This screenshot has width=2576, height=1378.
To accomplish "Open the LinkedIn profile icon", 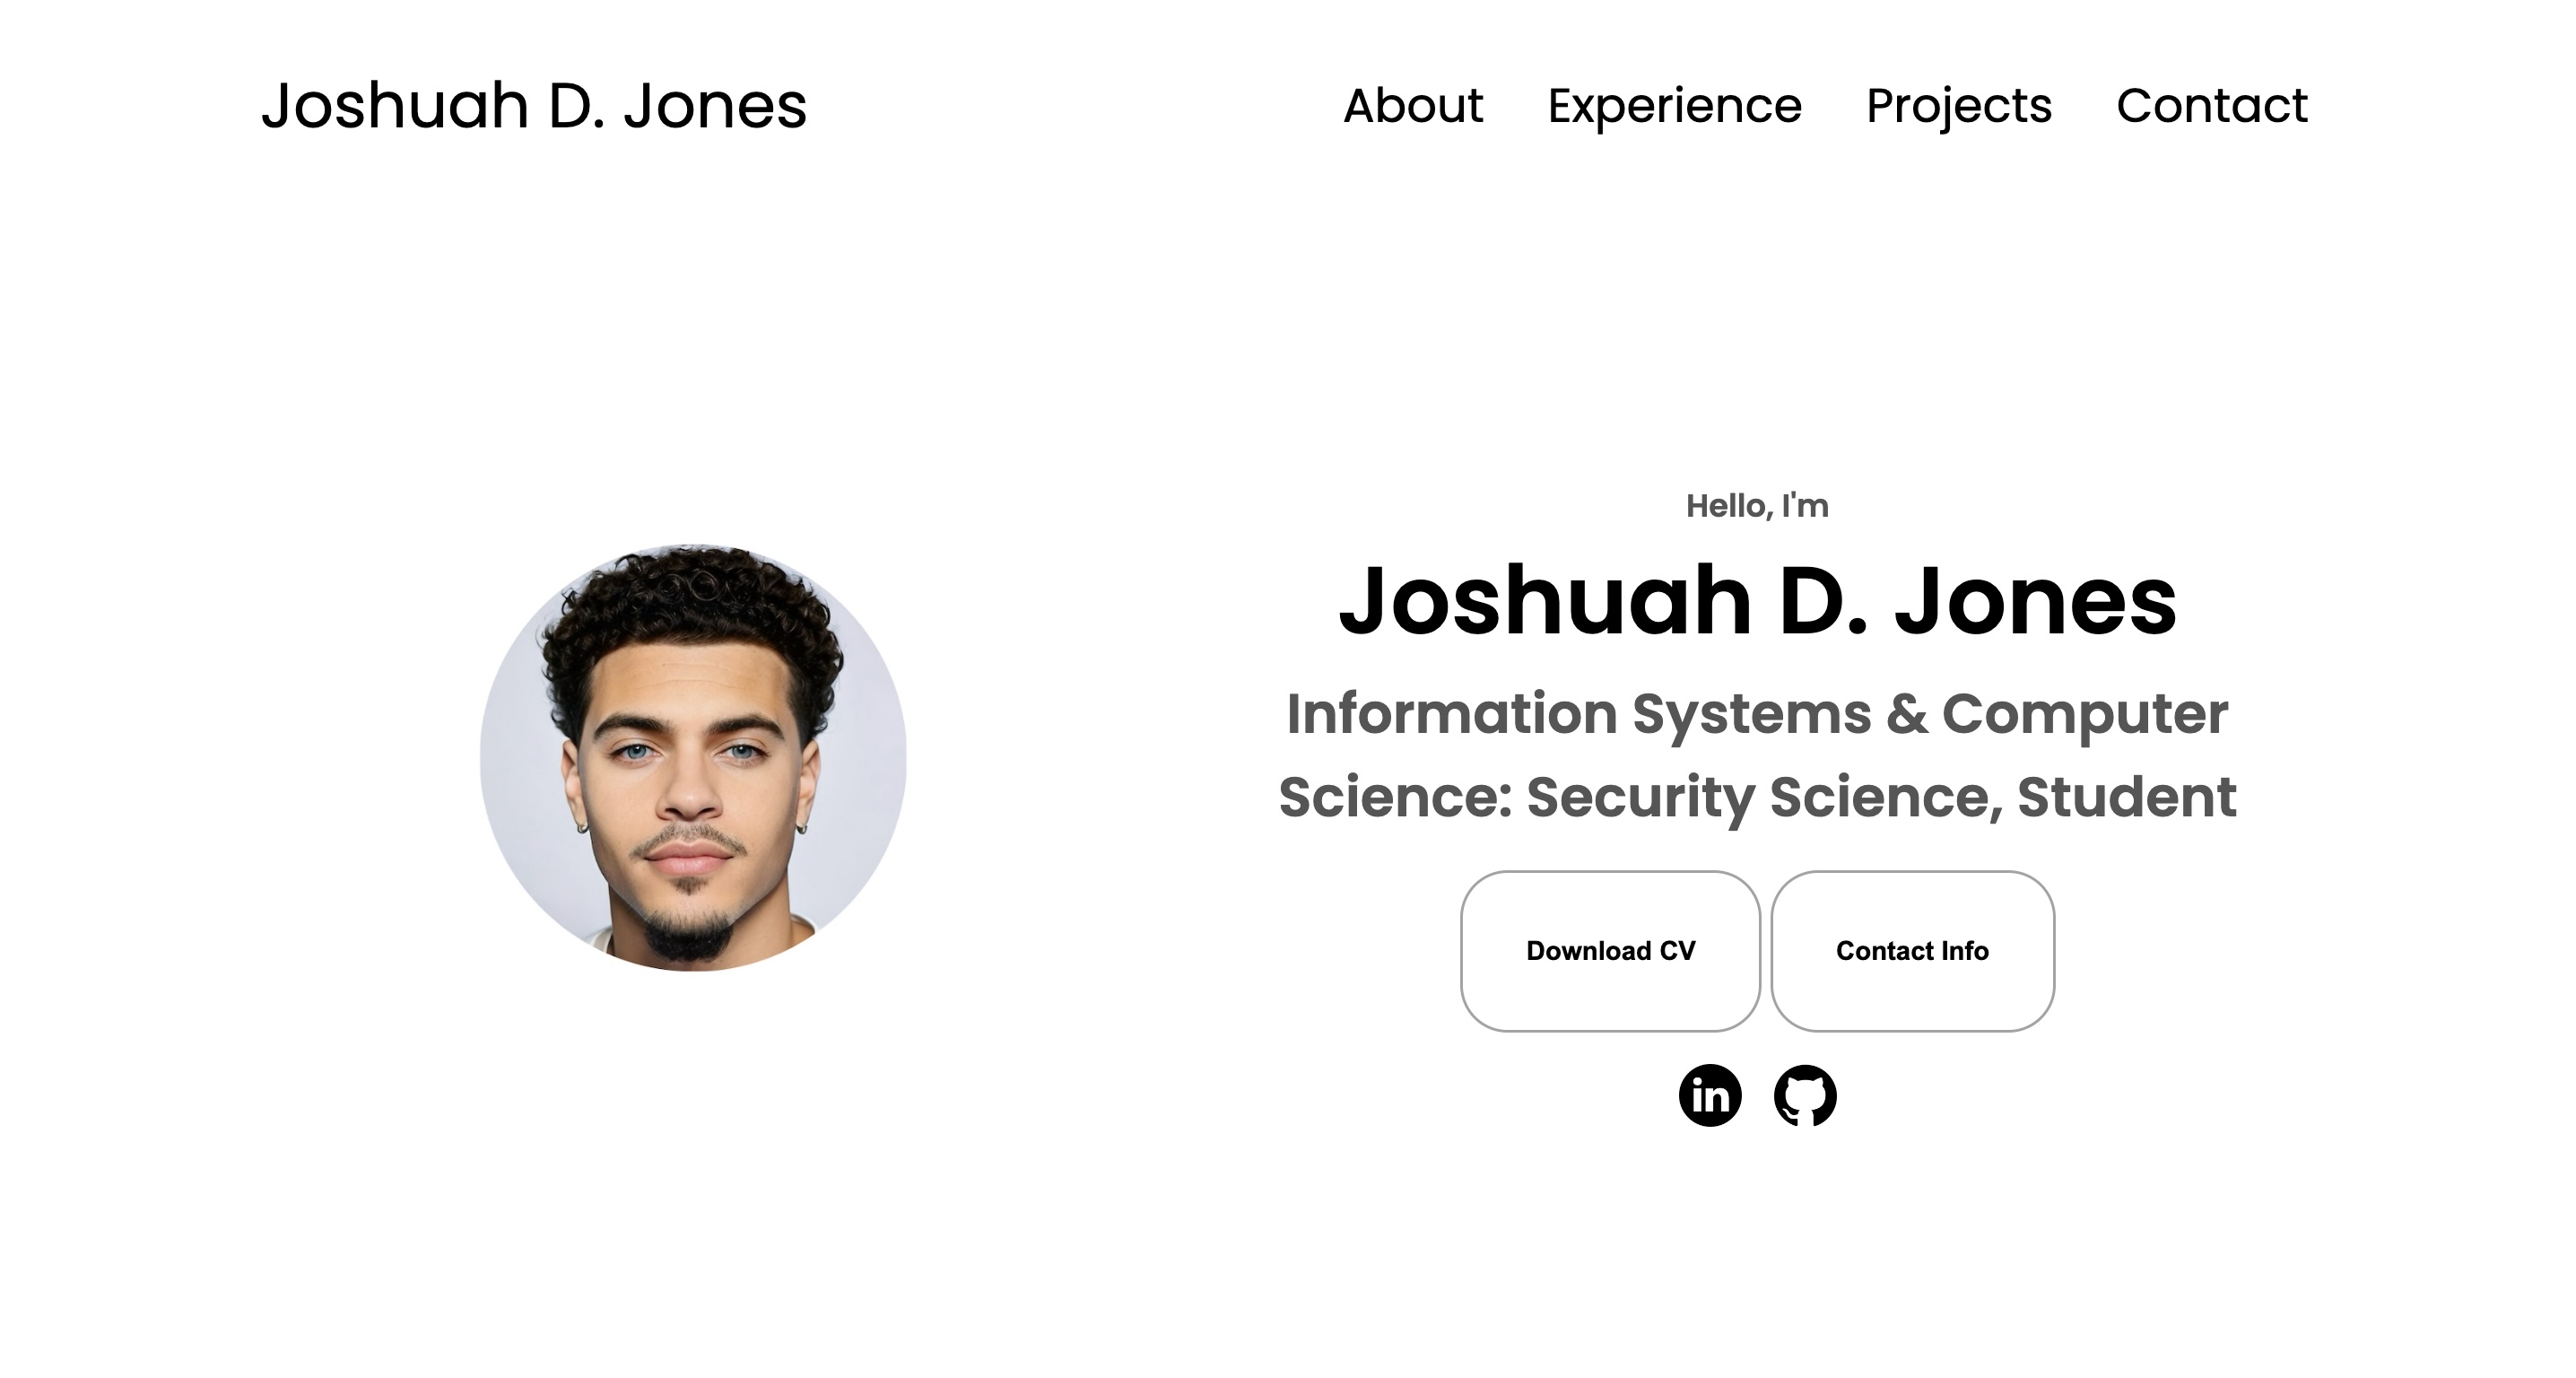I will tap(1710, 1096).
